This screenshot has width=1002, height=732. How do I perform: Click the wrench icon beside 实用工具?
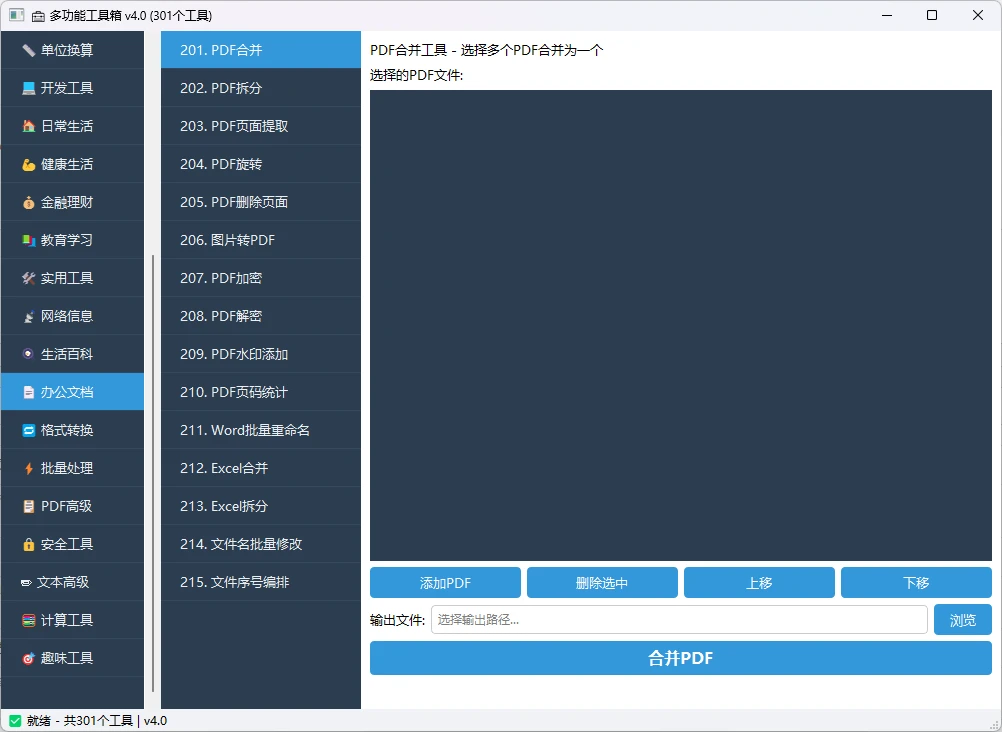[x=28, y=278]
